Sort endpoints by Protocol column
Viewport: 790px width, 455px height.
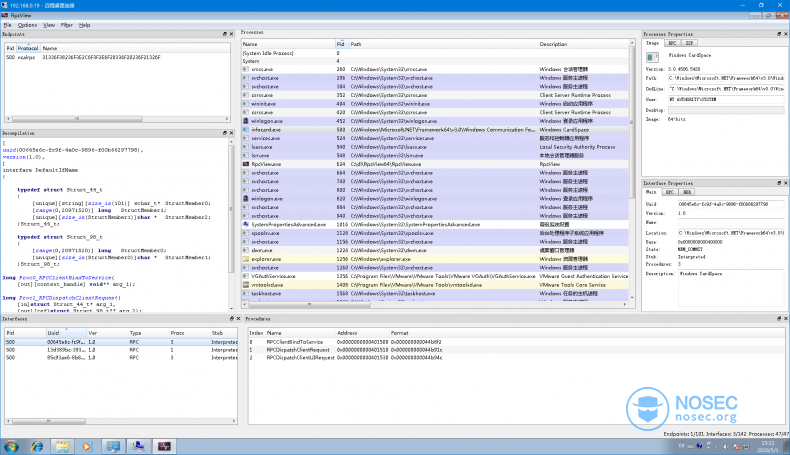(28, 48)
